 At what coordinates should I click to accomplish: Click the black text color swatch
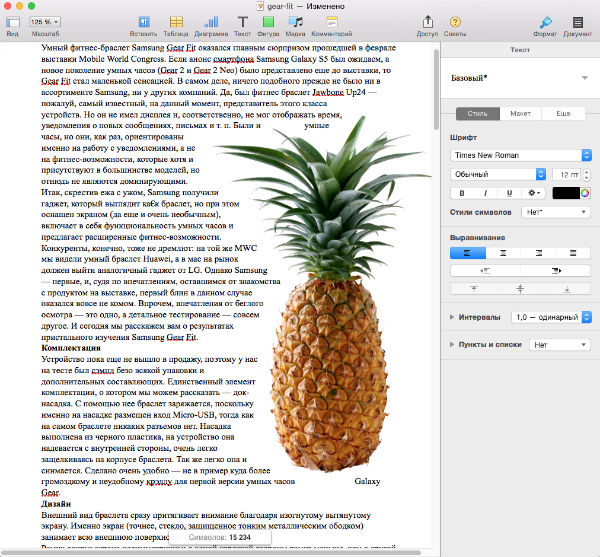pos(565,193)
